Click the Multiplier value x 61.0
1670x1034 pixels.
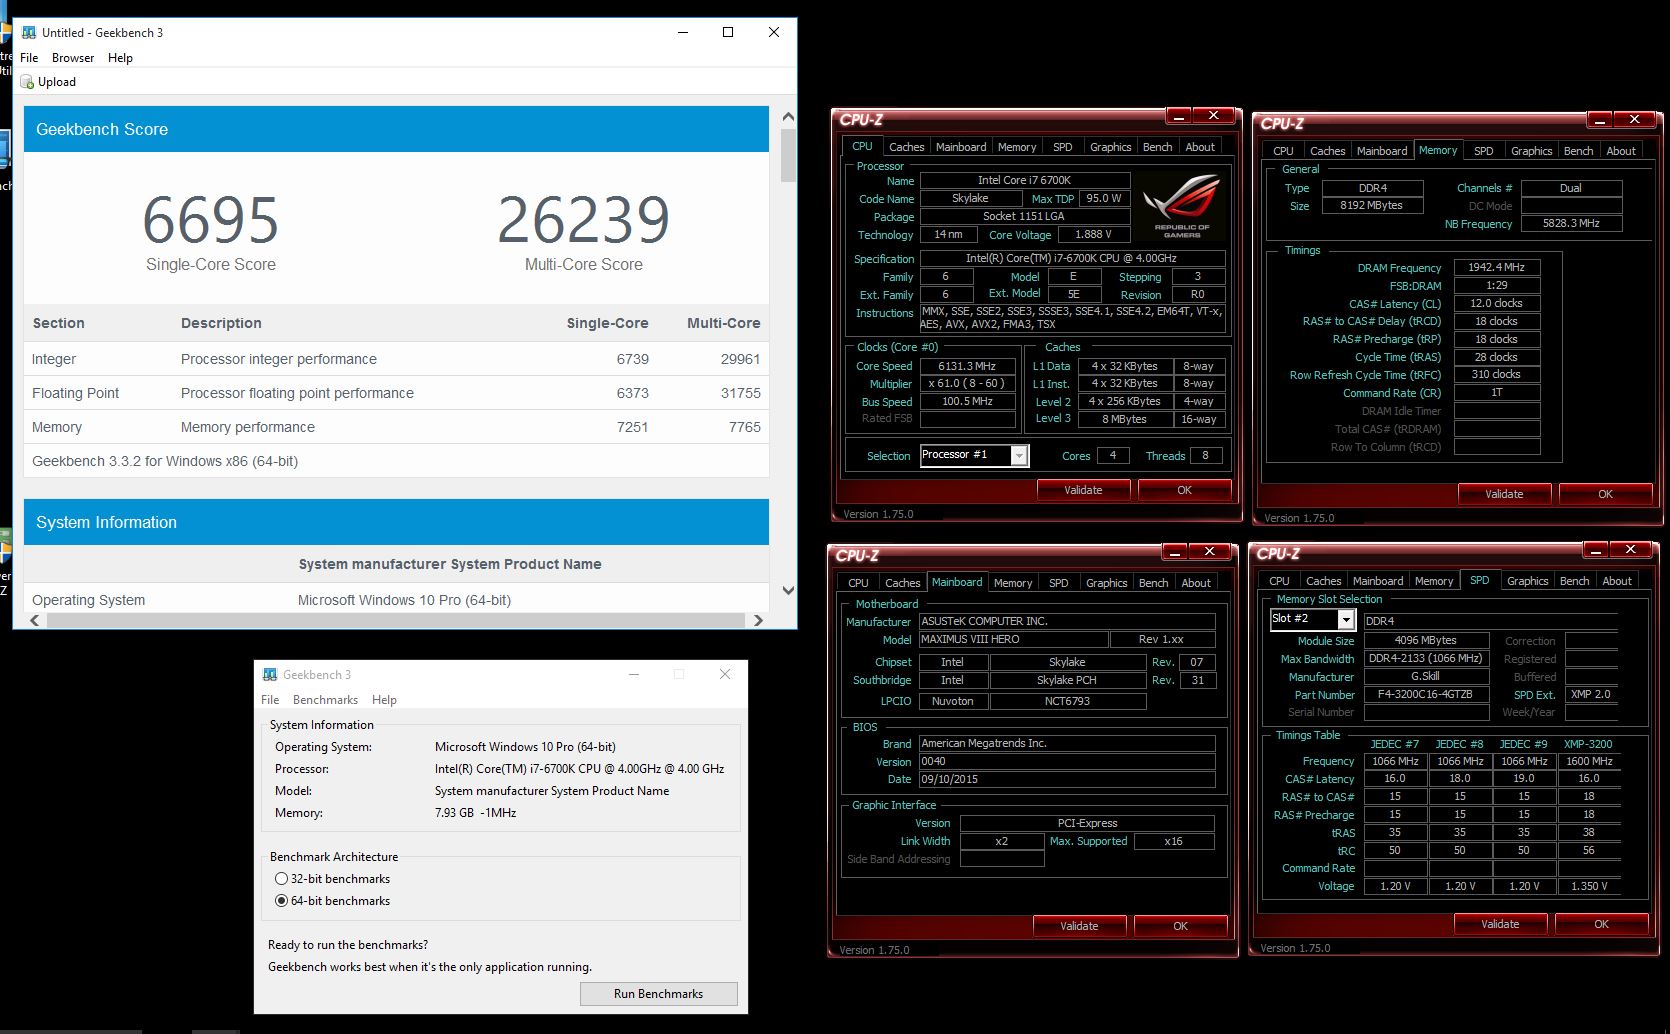pos(967,384)
